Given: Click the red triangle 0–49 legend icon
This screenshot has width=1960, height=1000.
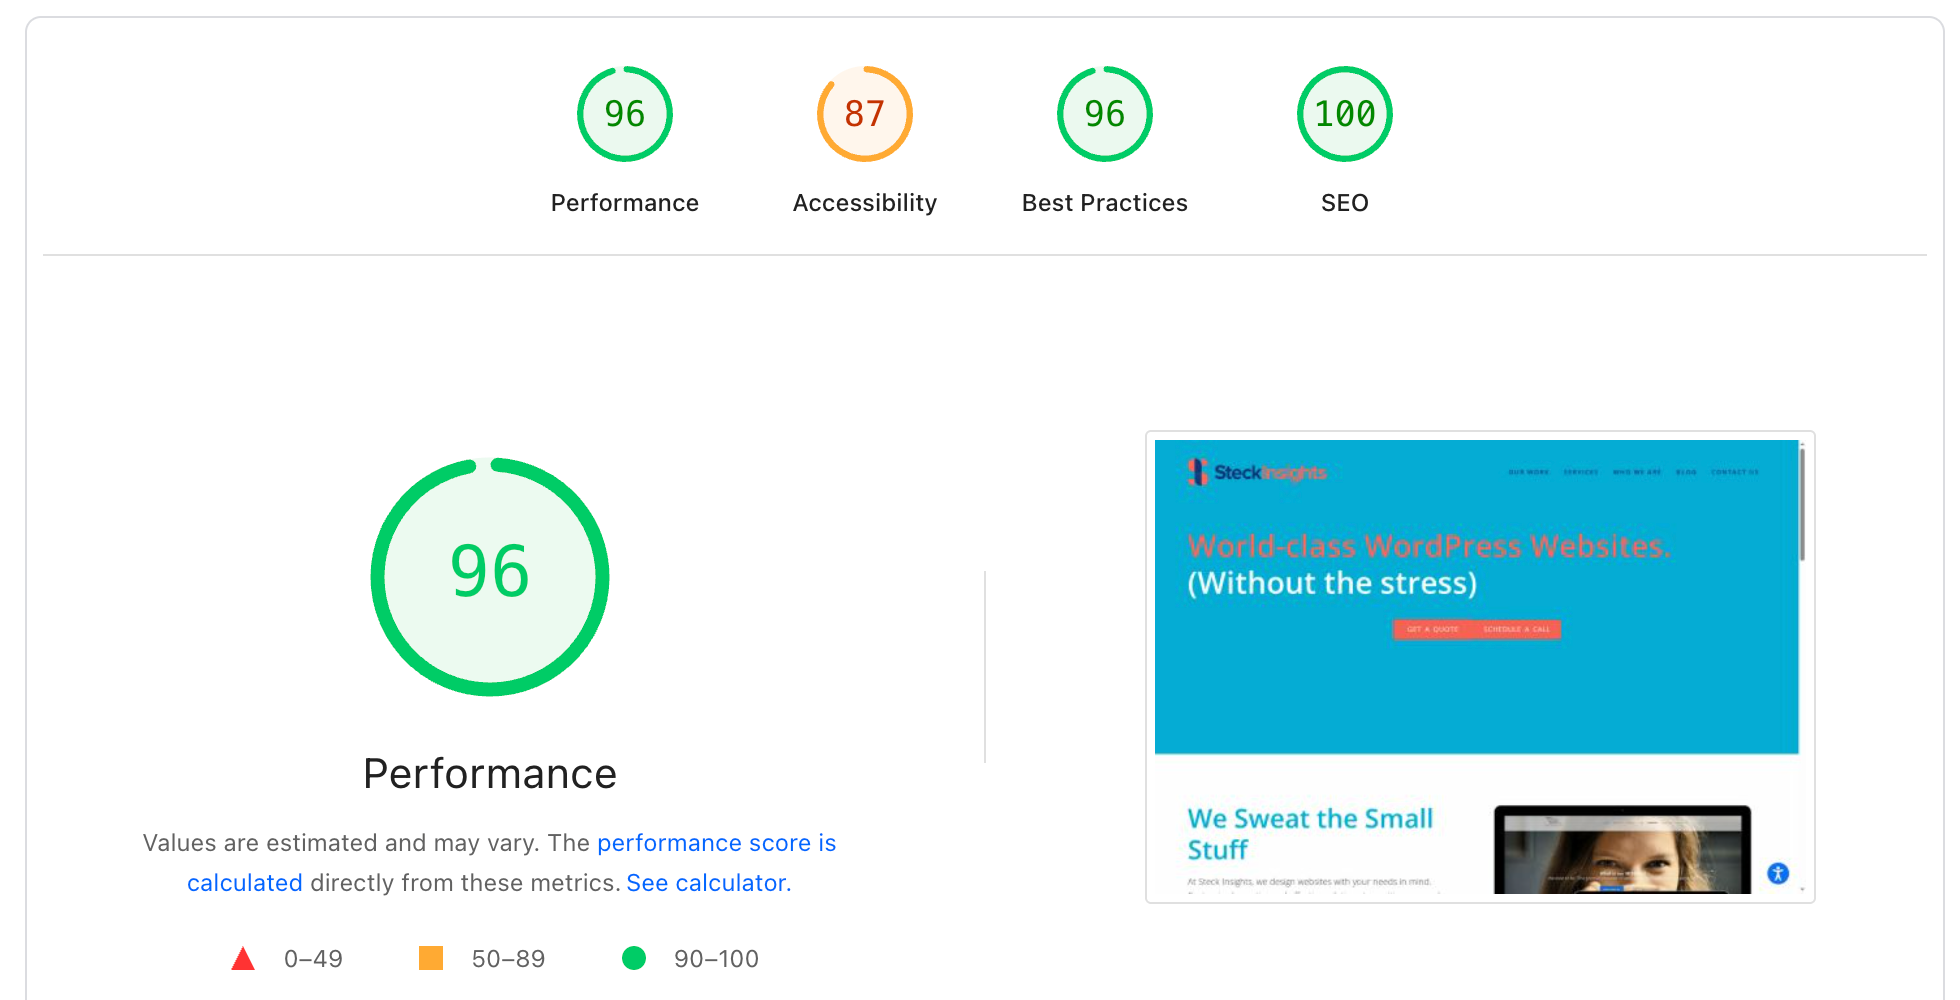Looking at the screenshot, I should (x=243, y=959).
